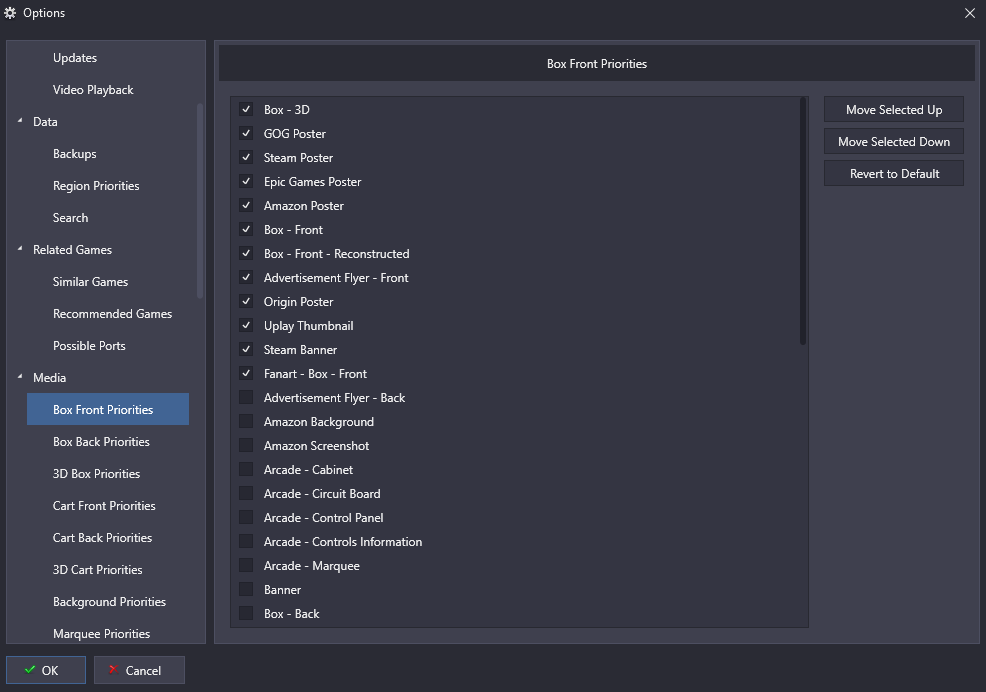
Task: Disable the Box - Front checkbox
Action: click(x=246, y=230)
